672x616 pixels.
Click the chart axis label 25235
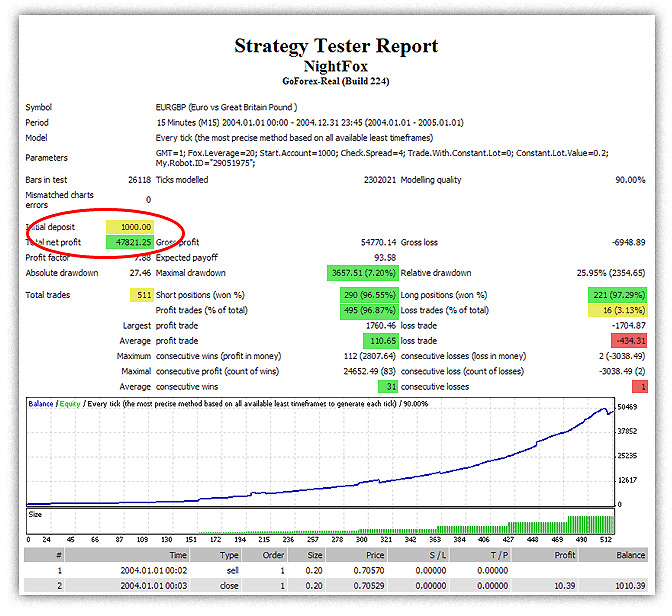pyautogui.click(x=627, y=456)
